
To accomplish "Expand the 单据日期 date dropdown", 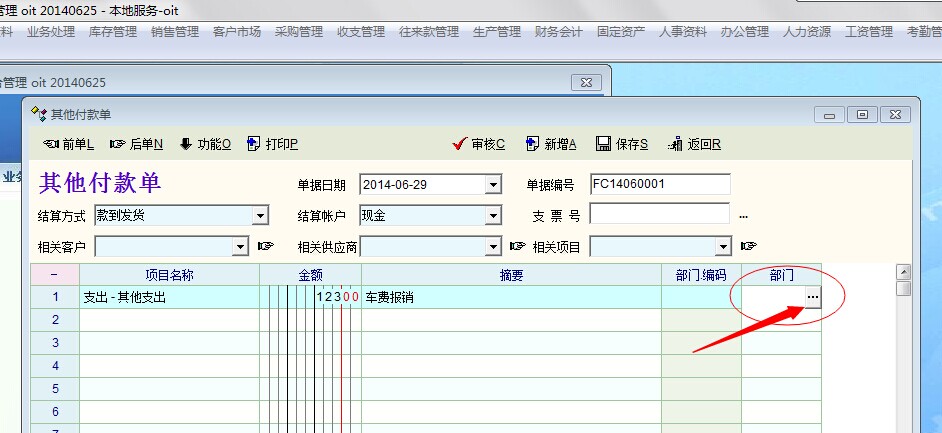I will click(x=492, y=185).
